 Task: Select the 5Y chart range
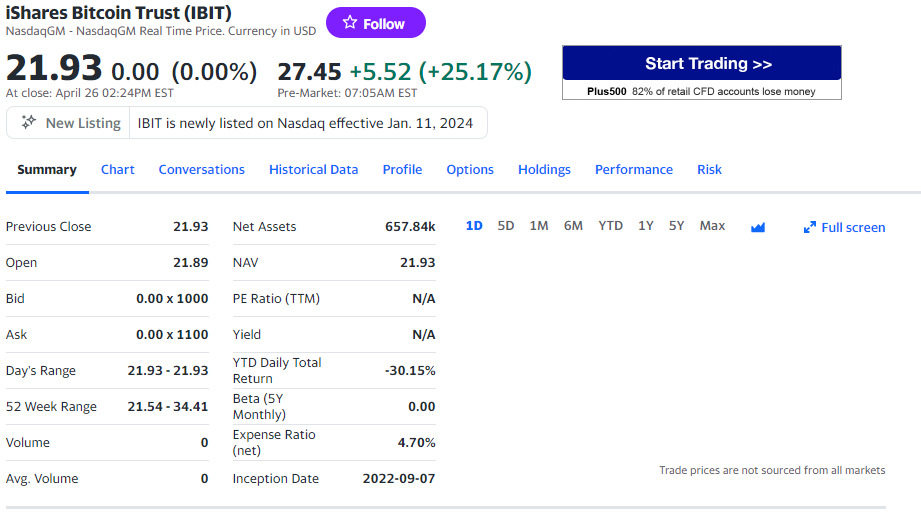[x=677, y=226]
